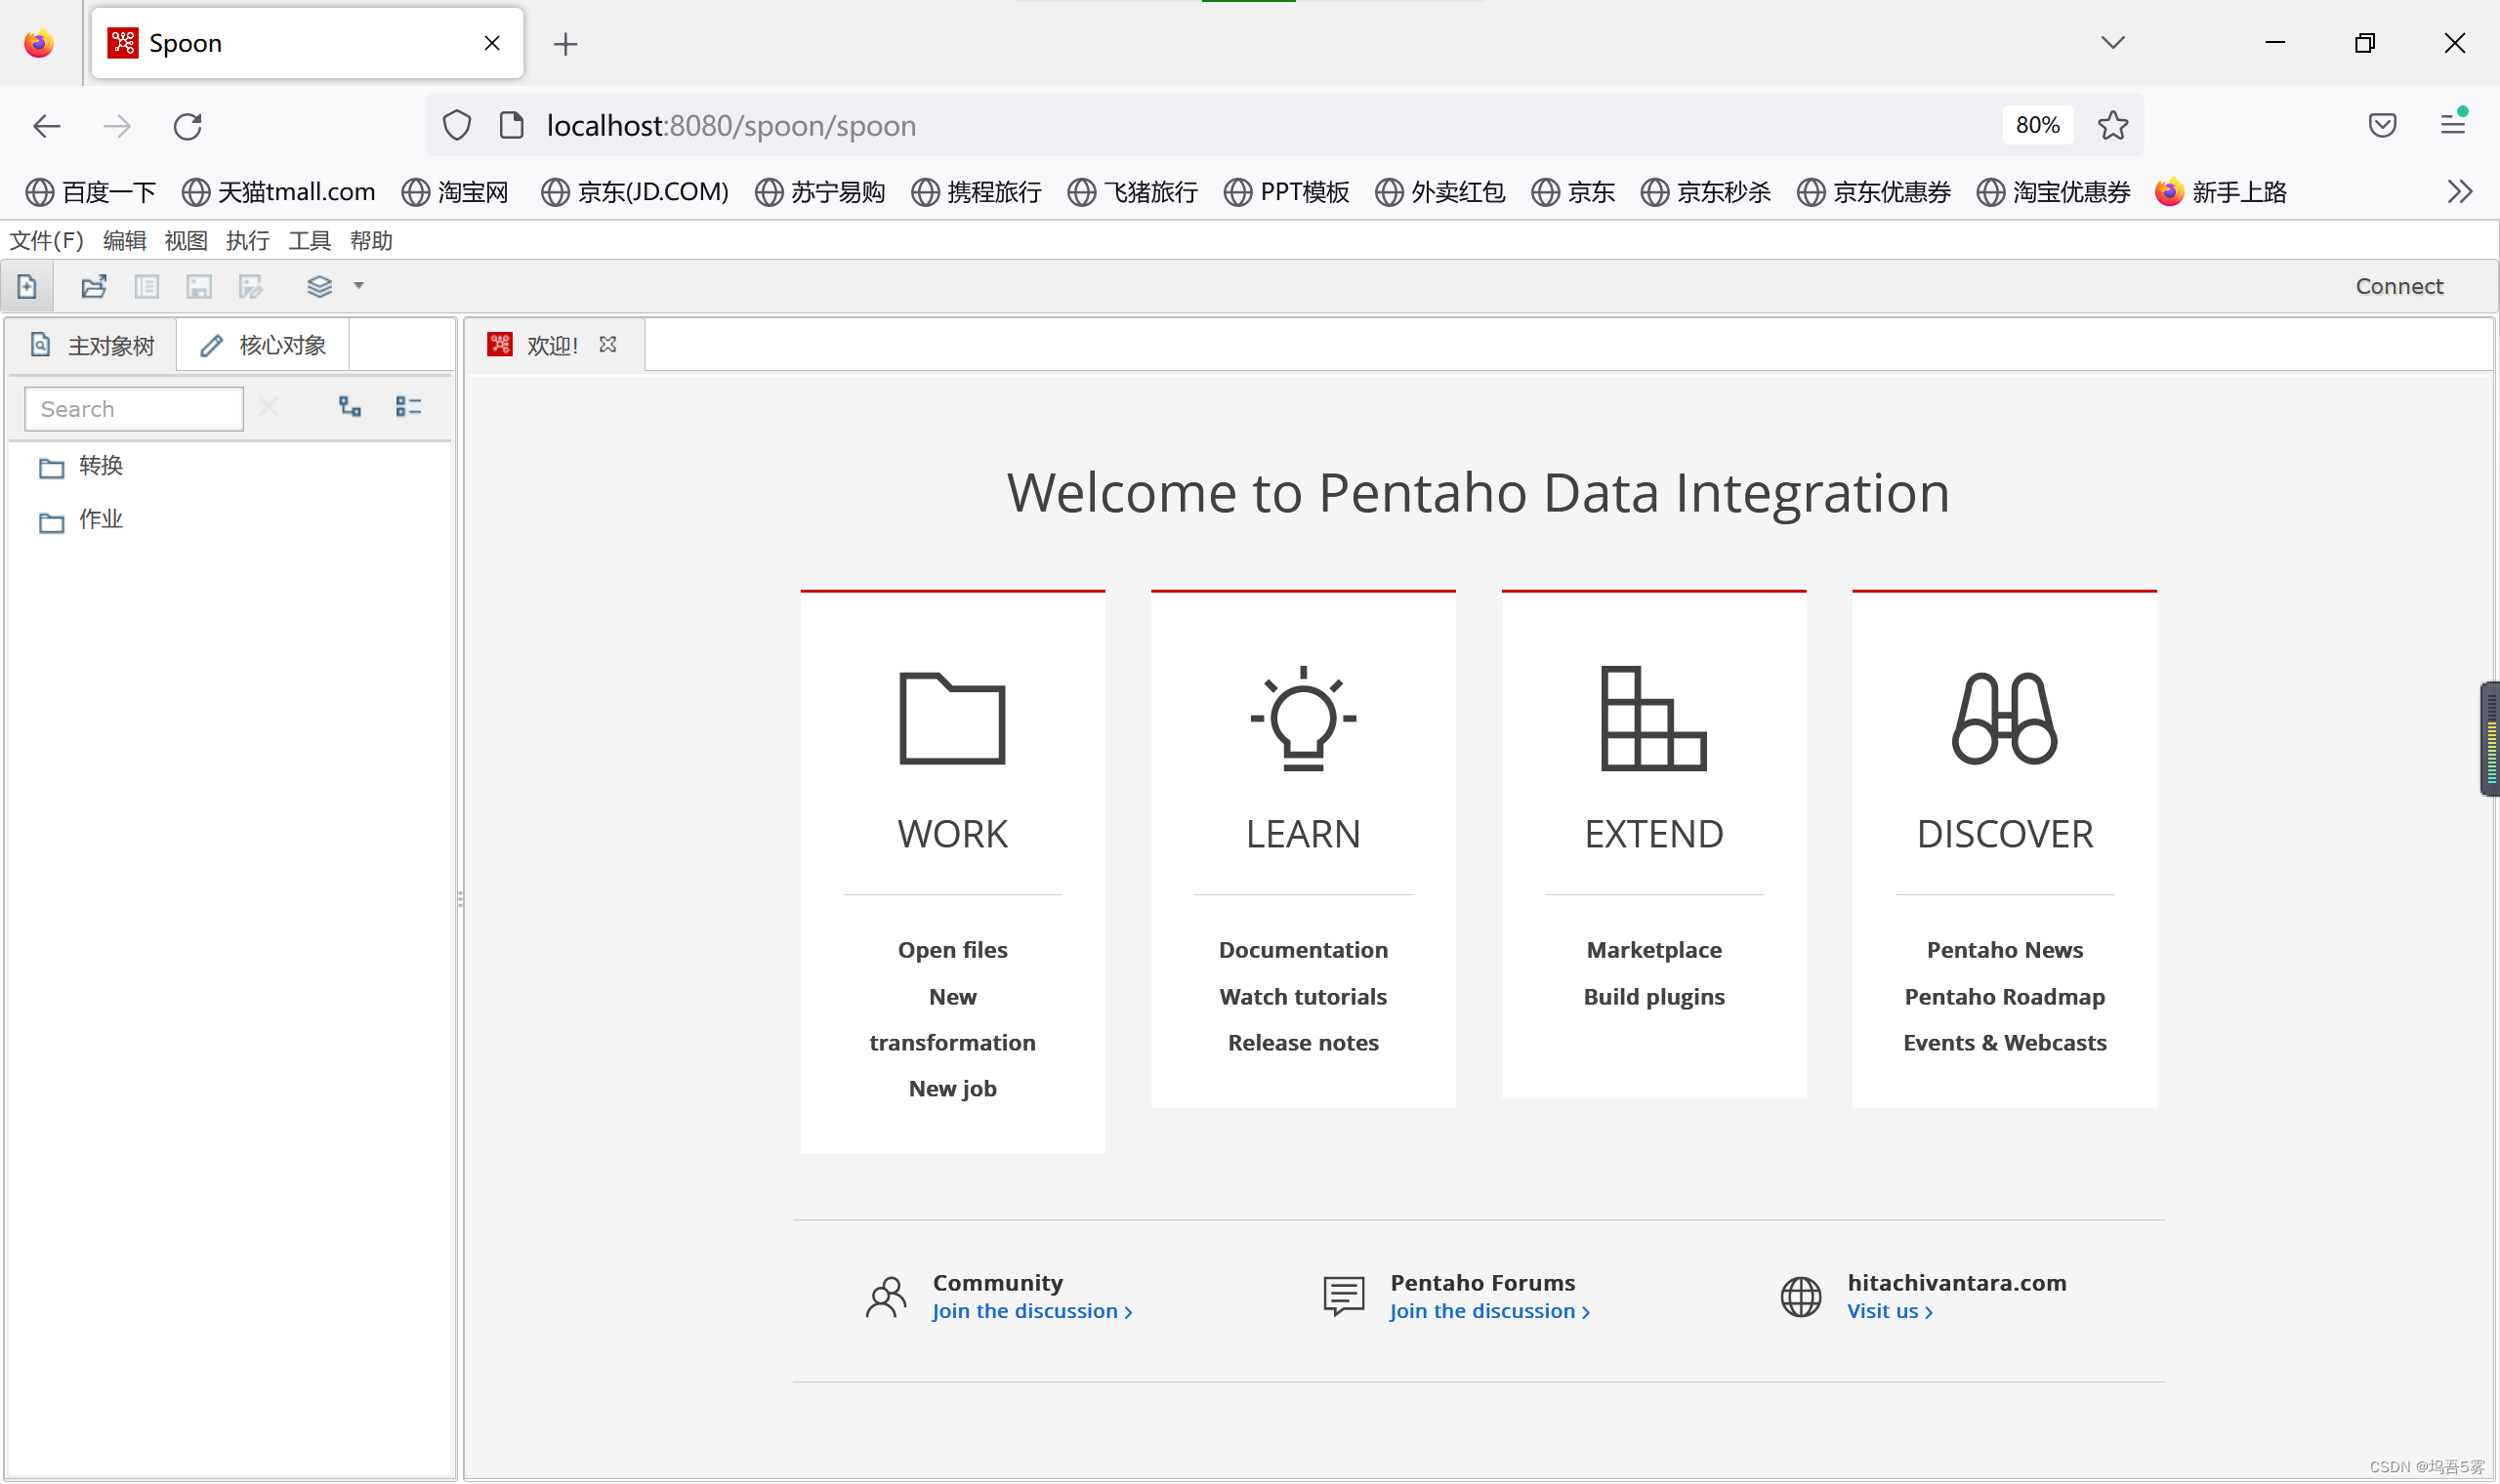Open the Marketplace link
Screen dimensions: 2500x1484
(x=1654, y=950)
